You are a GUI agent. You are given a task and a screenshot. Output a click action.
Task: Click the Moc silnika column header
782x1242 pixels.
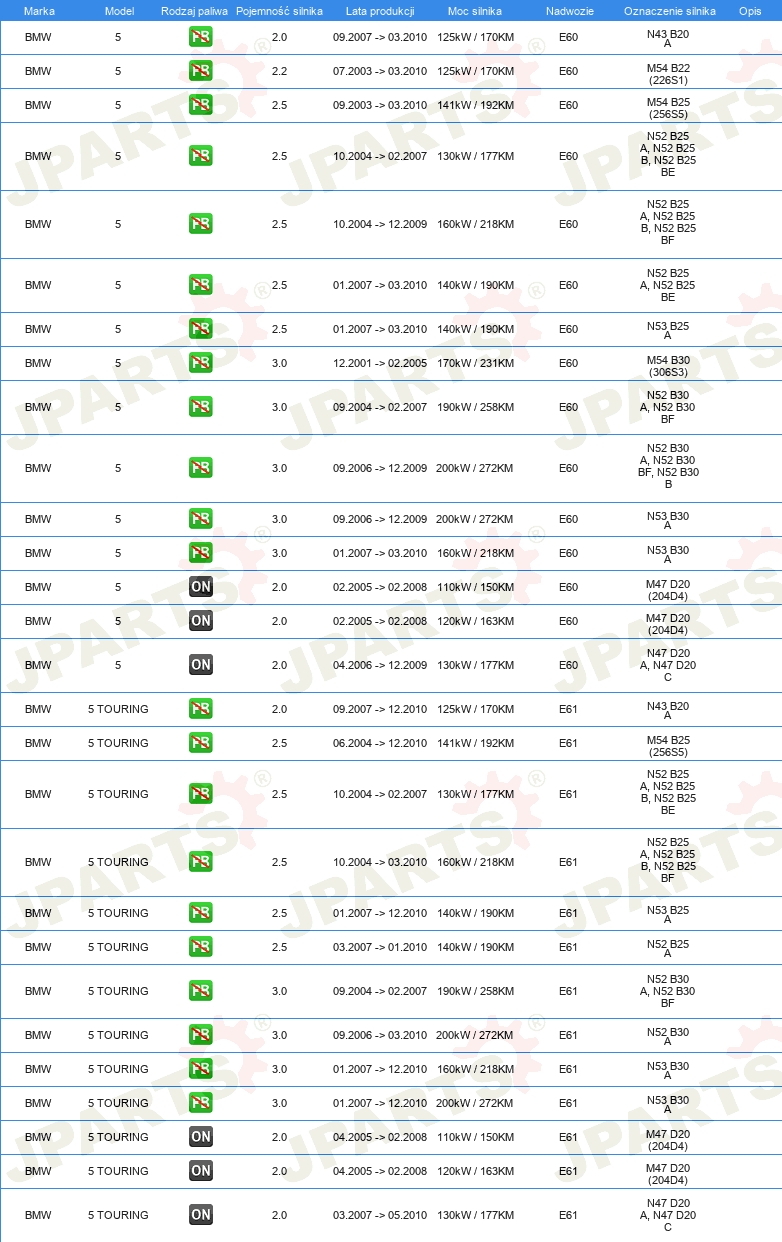click(x=475, y=11)
